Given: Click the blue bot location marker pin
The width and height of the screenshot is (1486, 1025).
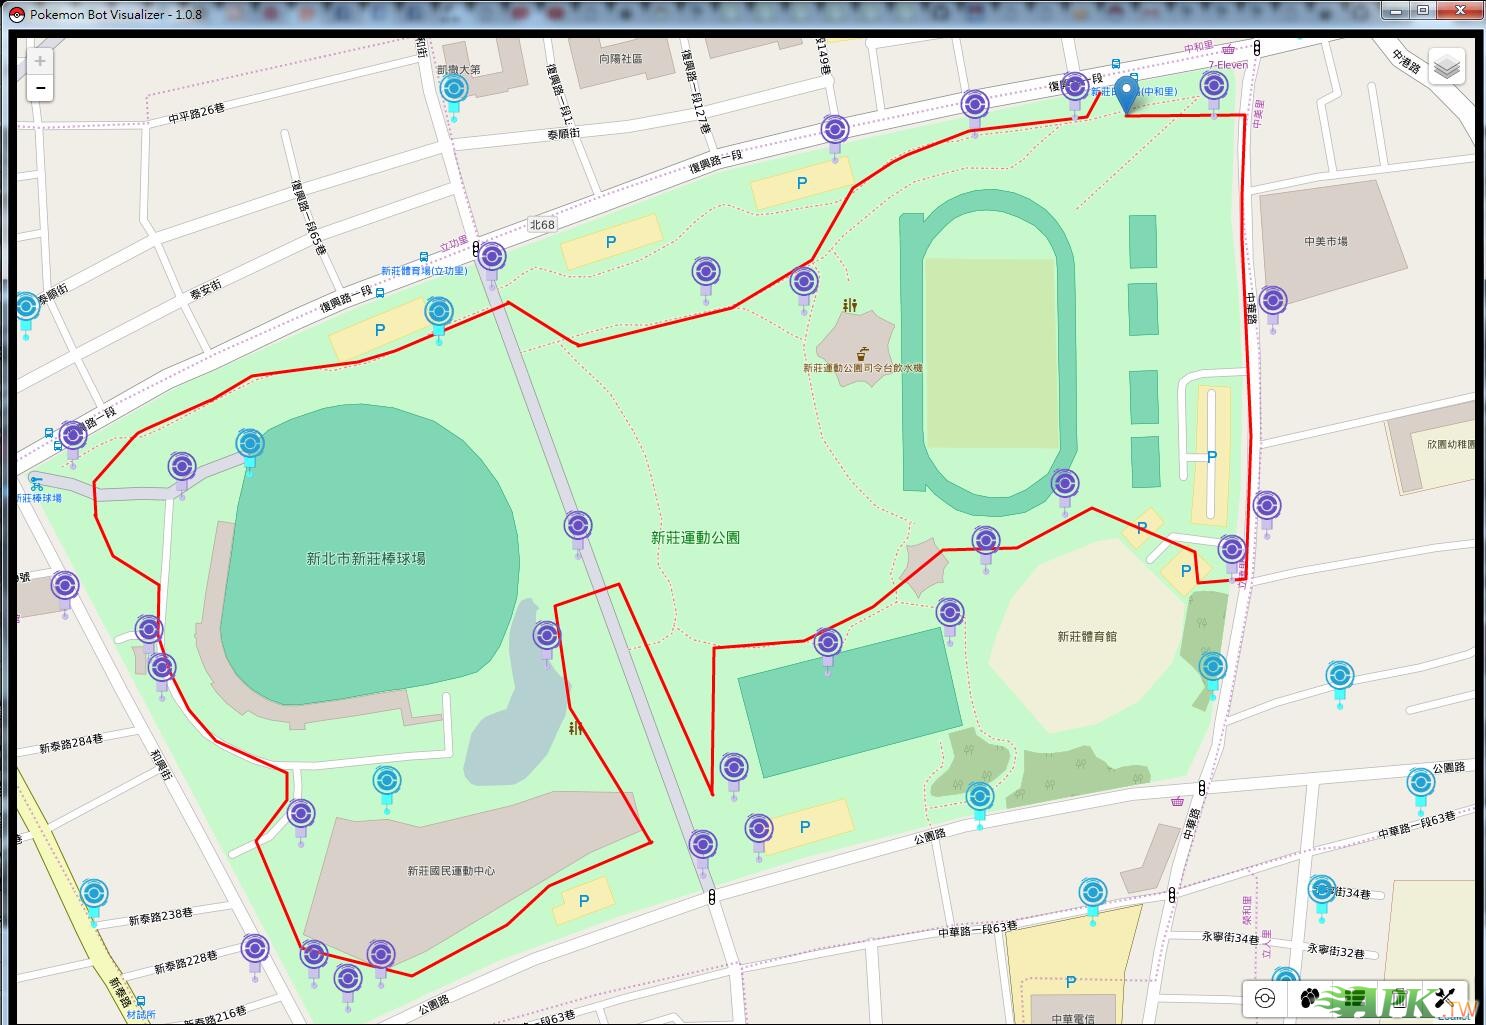Looking at the screenshot, I should click(x=1127, y=95).
